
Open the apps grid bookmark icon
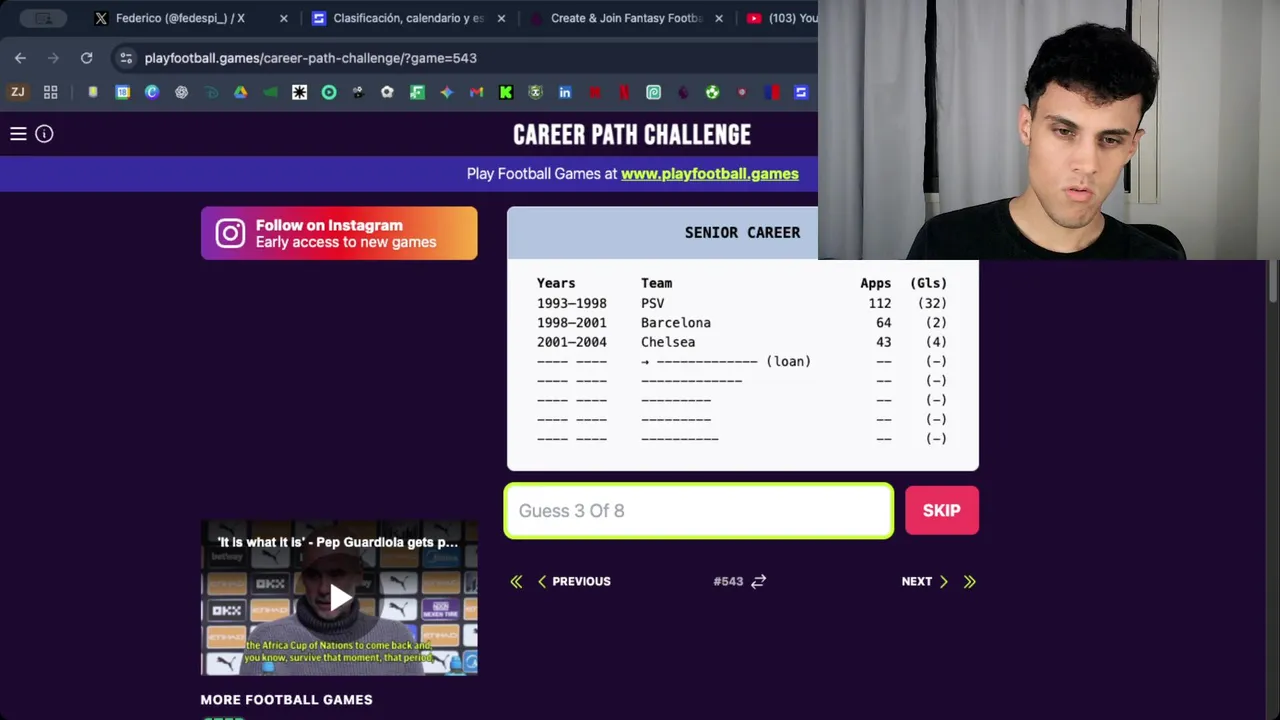(x=51, y=92)
